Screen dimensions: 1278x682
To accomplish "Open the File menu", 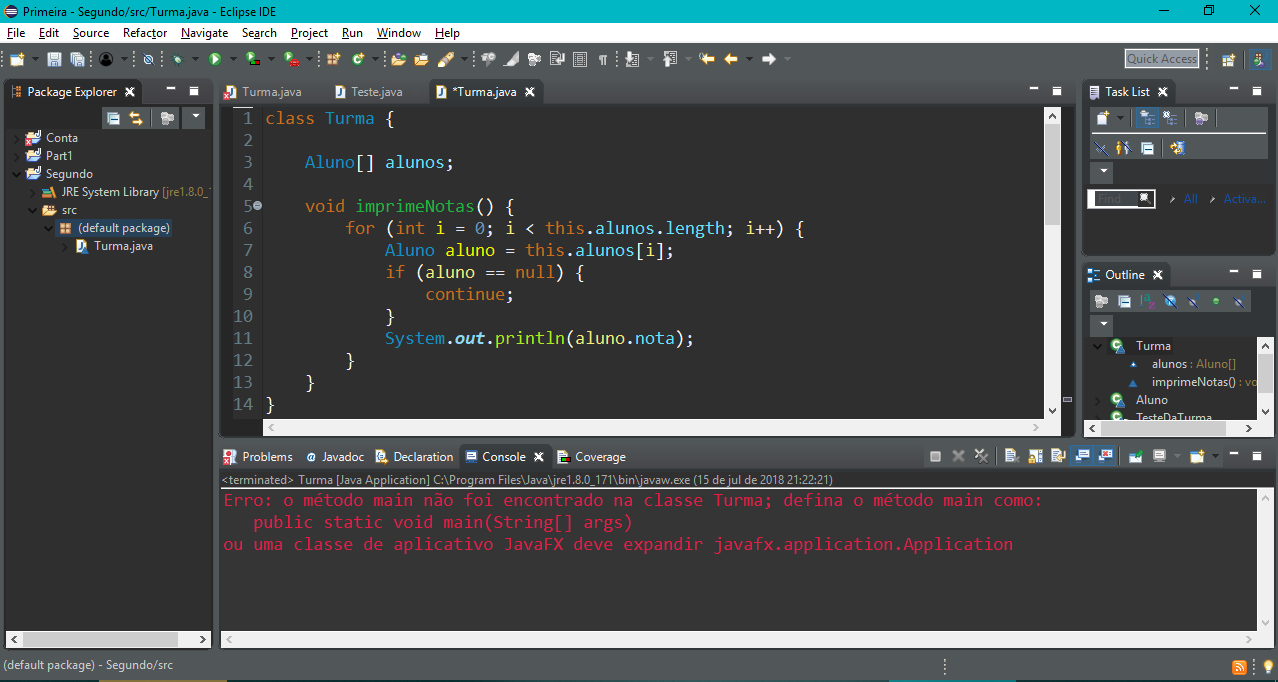I will 16,33.
